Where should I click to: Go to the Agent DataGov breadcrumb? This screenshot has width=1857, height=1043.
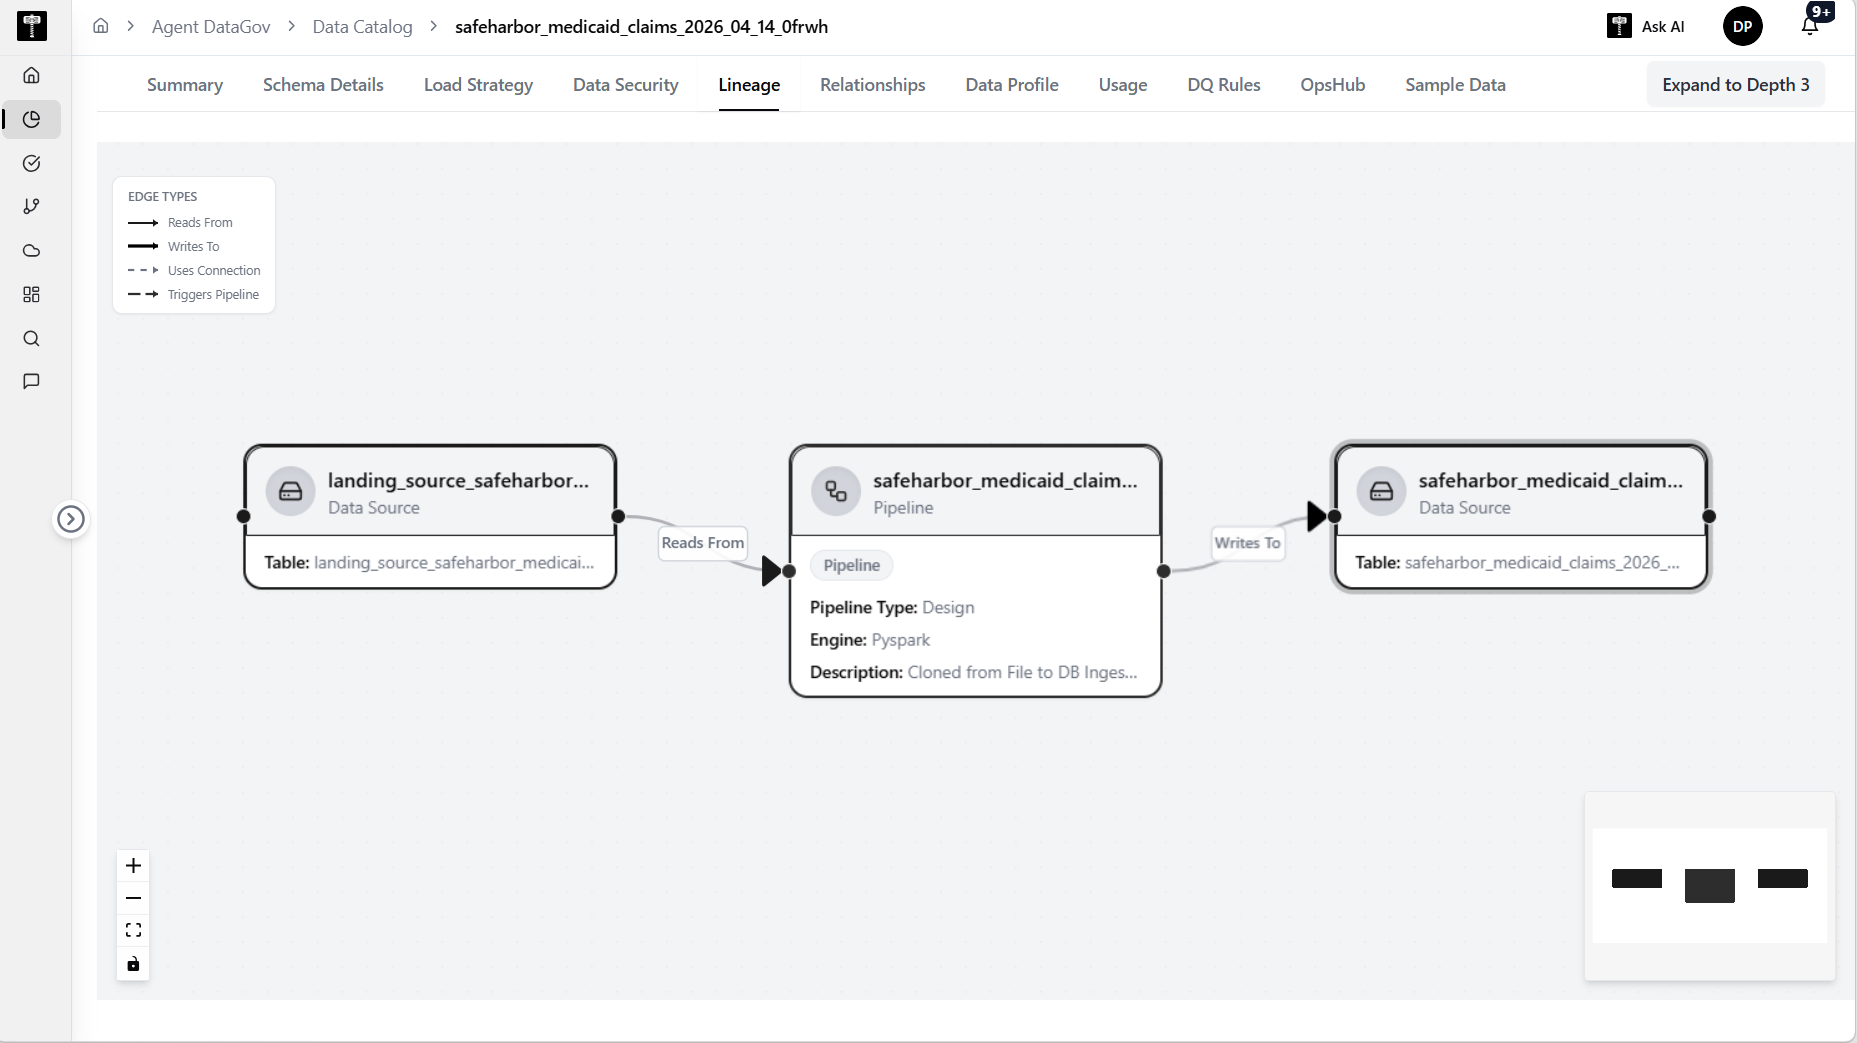coord(211,27)
